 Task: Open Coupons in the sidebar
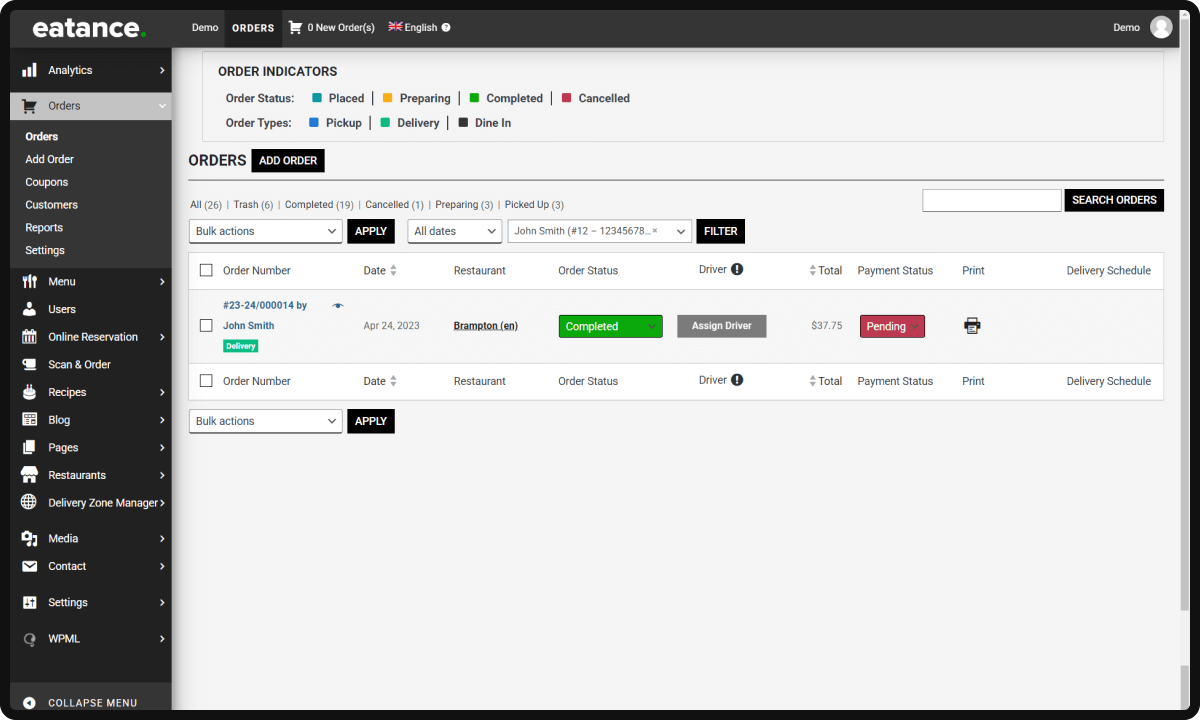tap(47, 182)
